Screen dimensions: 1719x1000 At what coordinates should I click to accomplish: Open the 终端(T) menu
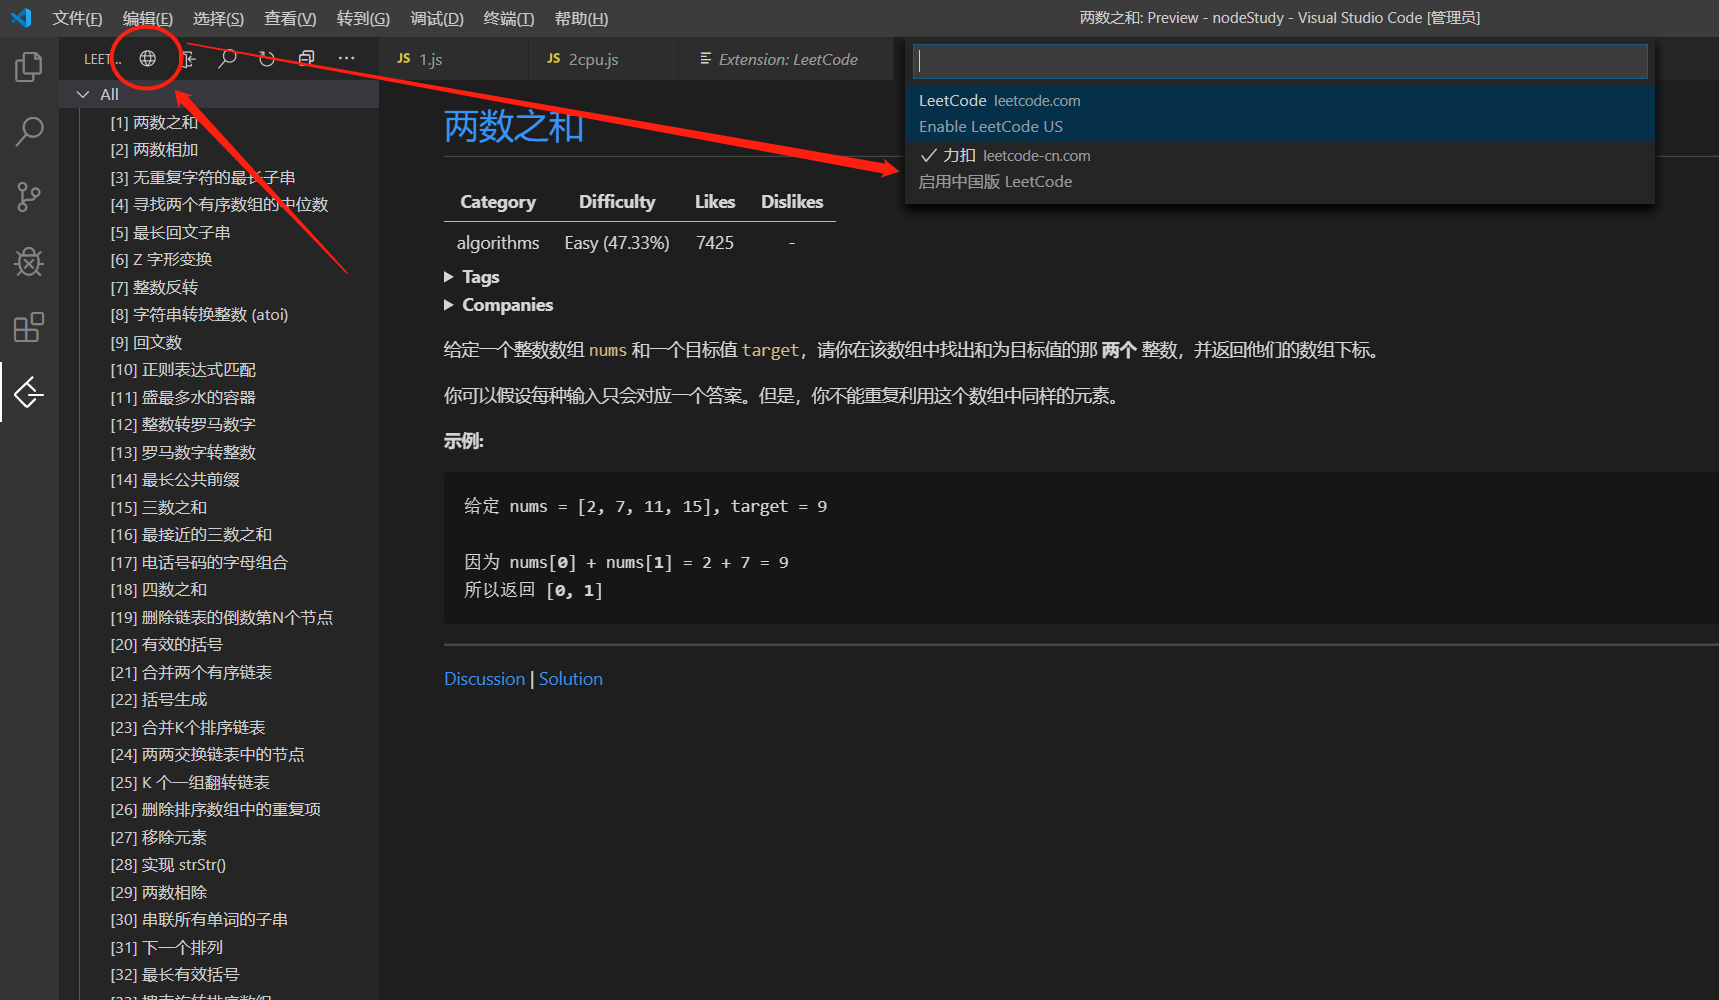[509, 18]
